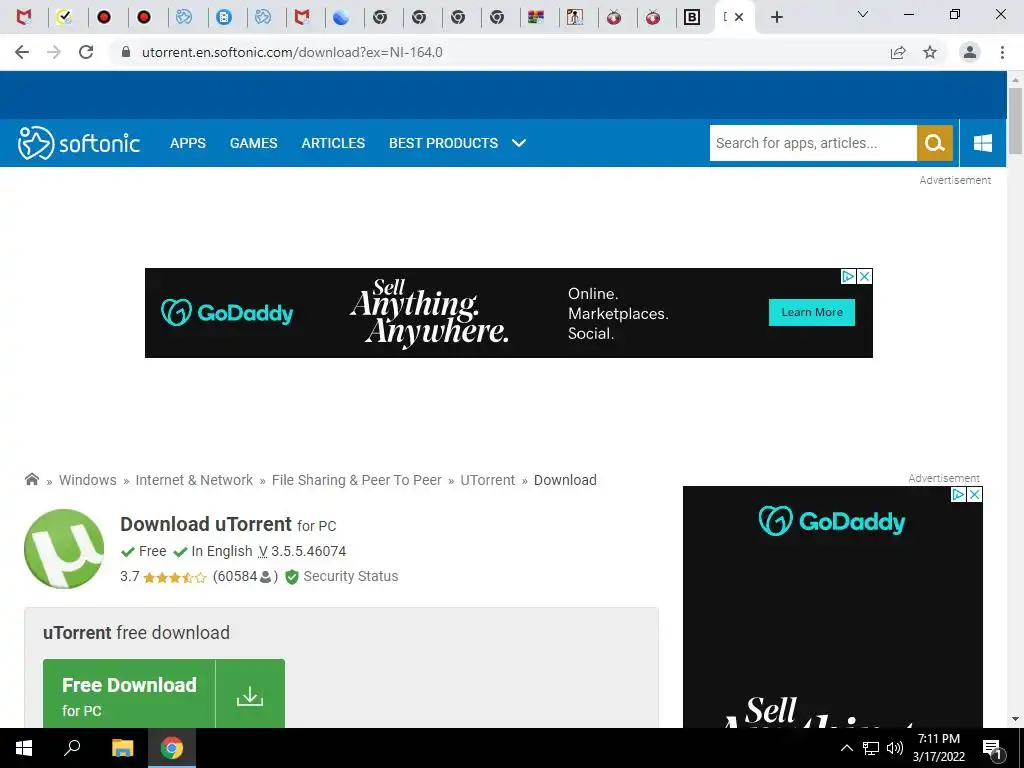Click the green Security Status shield icon
Viewport: 1024px width, 768px height.
tap(292, 577)
